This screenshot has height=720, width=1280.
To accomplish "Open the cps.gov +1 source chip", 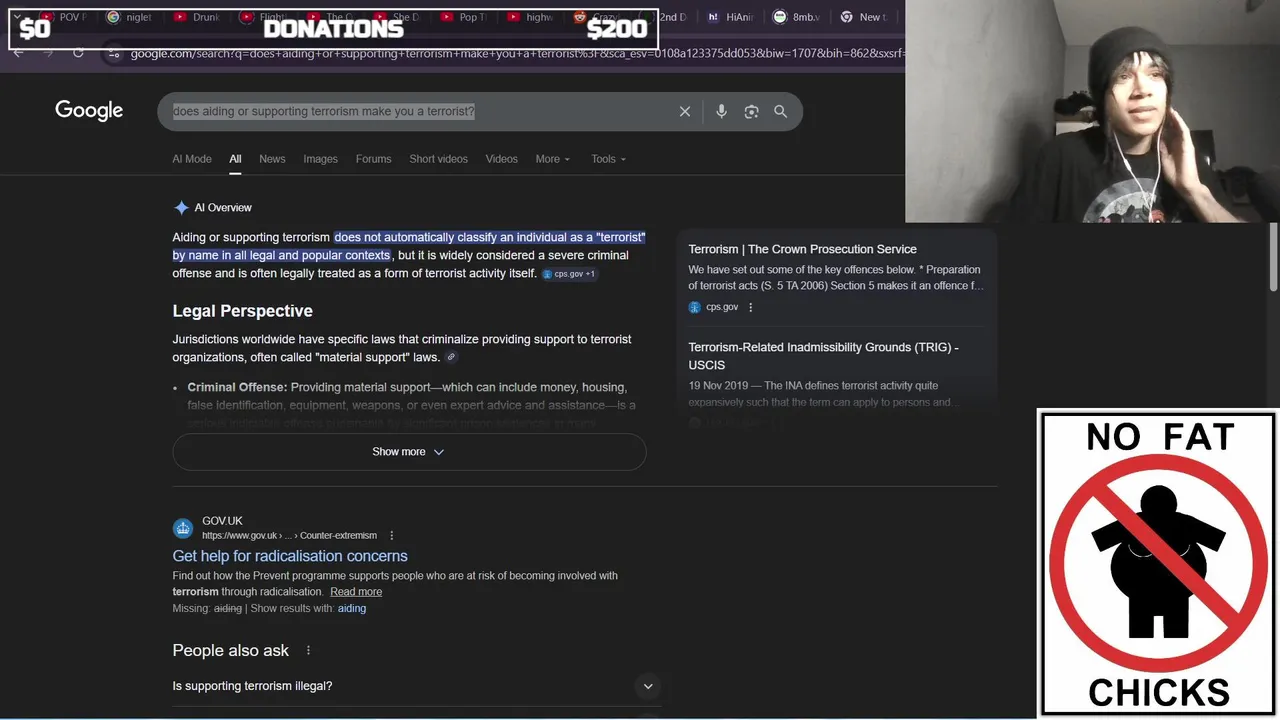I will 569,274.
